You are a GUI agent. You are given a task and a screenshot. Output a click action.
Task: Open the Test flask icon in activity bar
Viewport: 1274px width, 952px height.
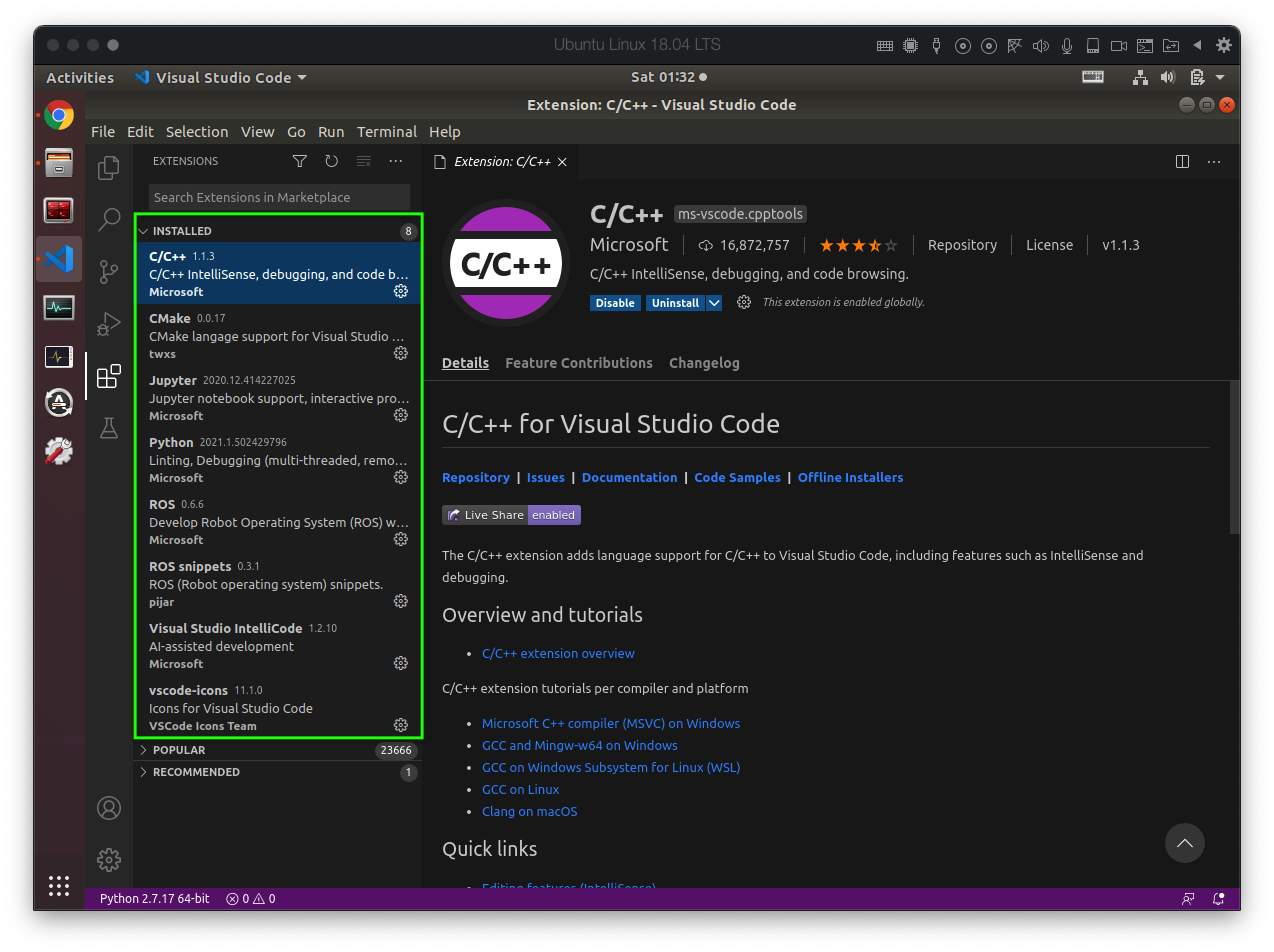coord(109,428)
